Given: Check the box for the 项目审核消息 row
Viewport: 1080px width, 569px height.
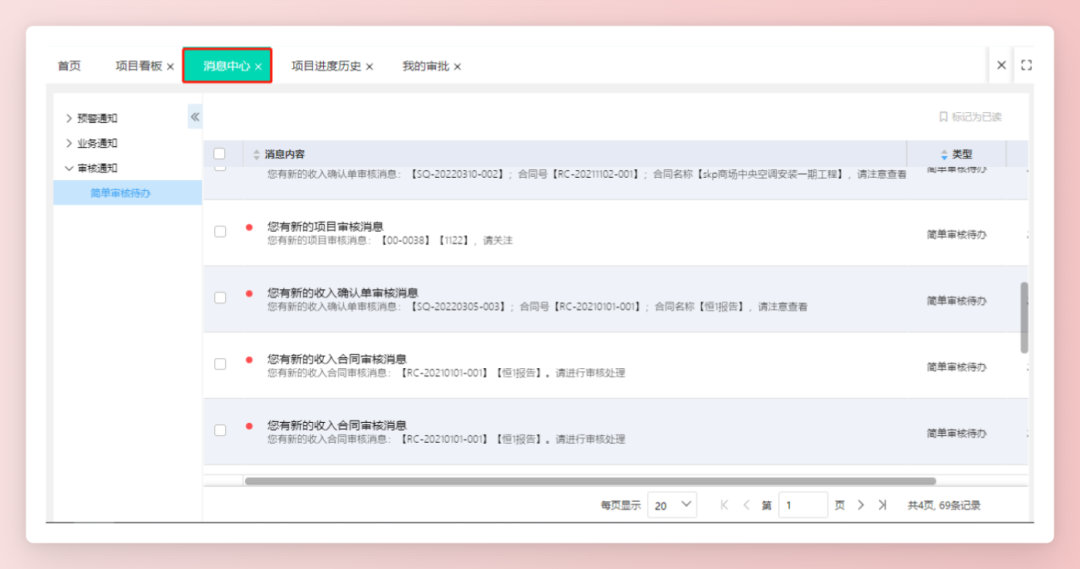Looking at the screenshot, I should tap(220, 232).
